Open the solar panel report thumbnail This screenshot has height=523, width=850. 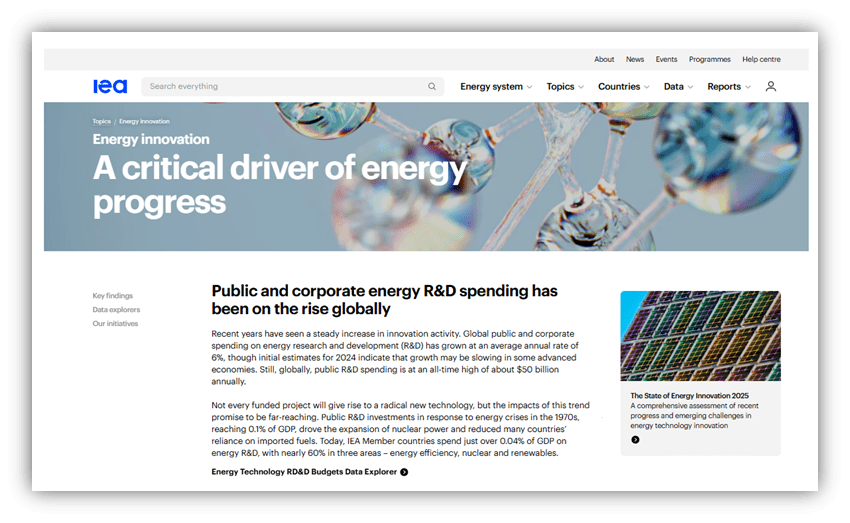700,336
